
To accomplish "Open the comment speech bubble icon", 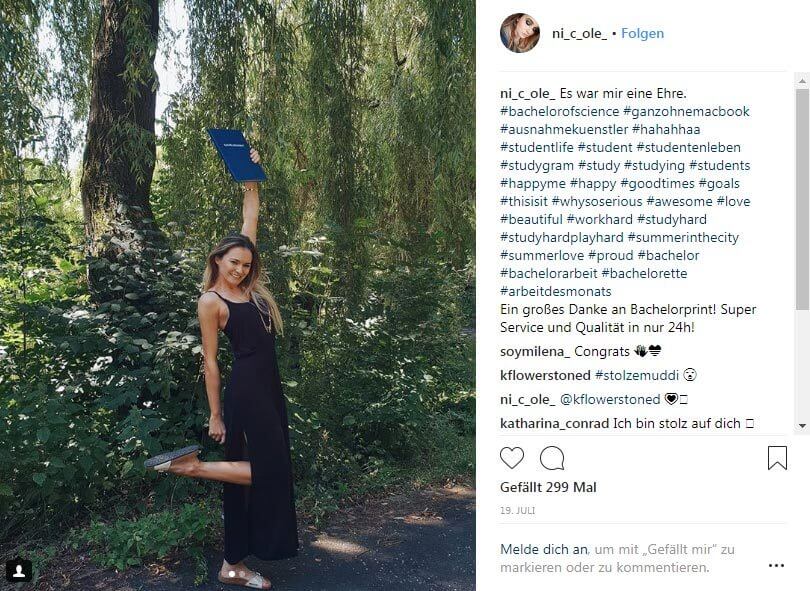I will click(552, 458).
